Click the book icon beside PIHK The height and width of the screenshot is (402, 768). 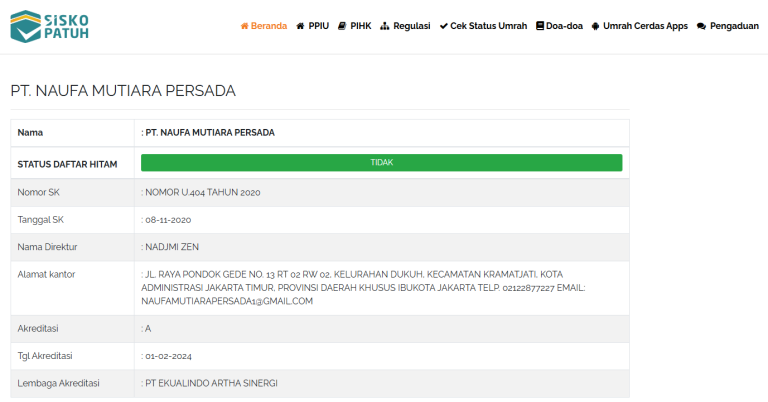(x=342, y=26)
